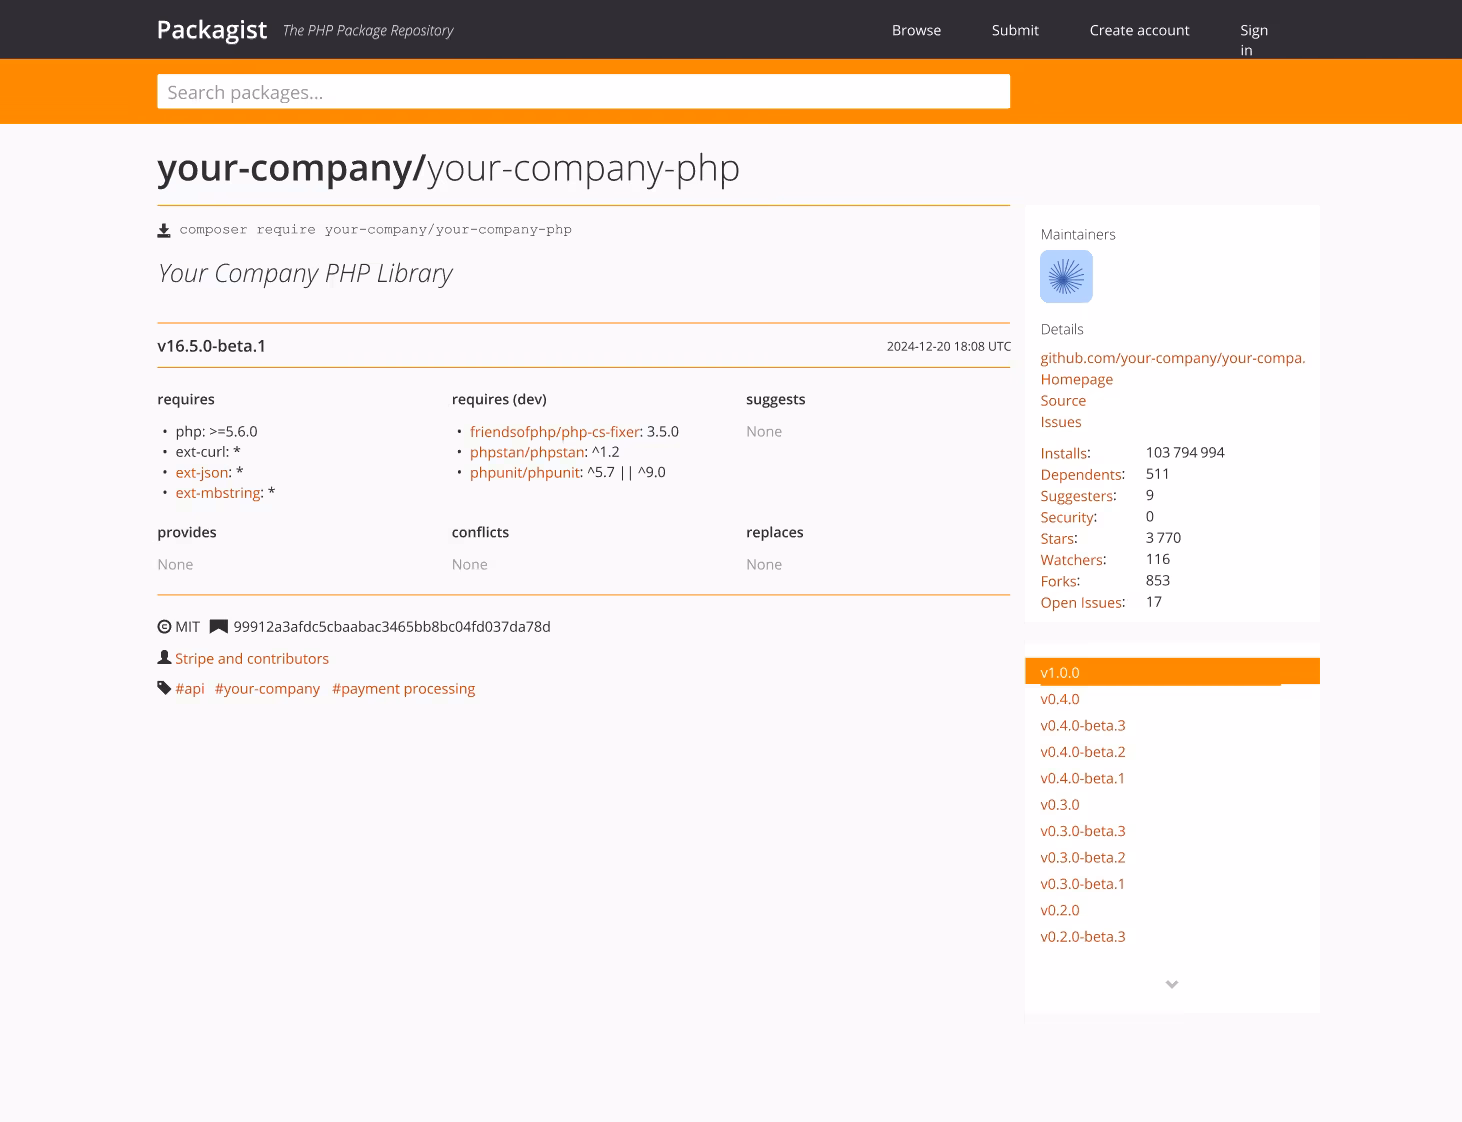Click the download icon beside composer require
The height and width of the screenshot is (1122, 1462).
click(164, 231)
